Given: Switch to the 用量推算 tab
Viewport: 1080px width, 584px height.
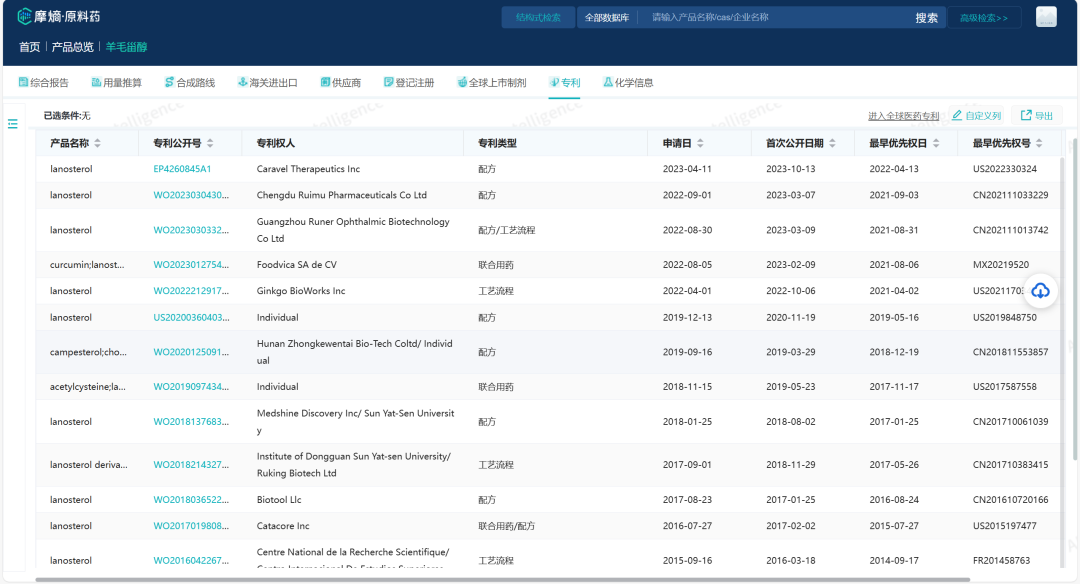Looking at the screenshot, I should coord(116,83).
